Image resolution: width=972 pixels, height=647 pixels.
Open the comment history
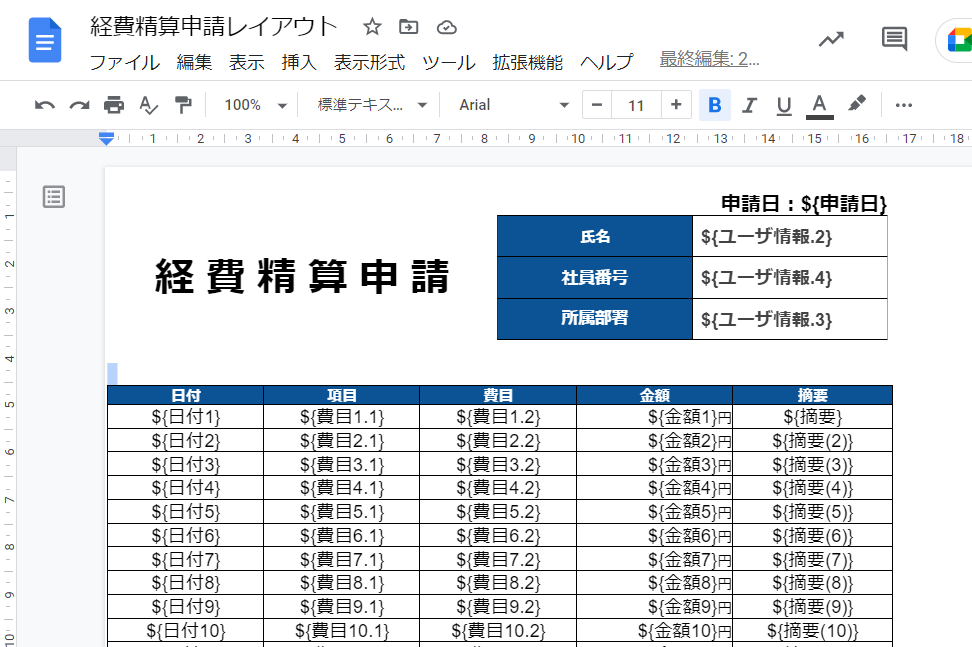pos(894,39)
